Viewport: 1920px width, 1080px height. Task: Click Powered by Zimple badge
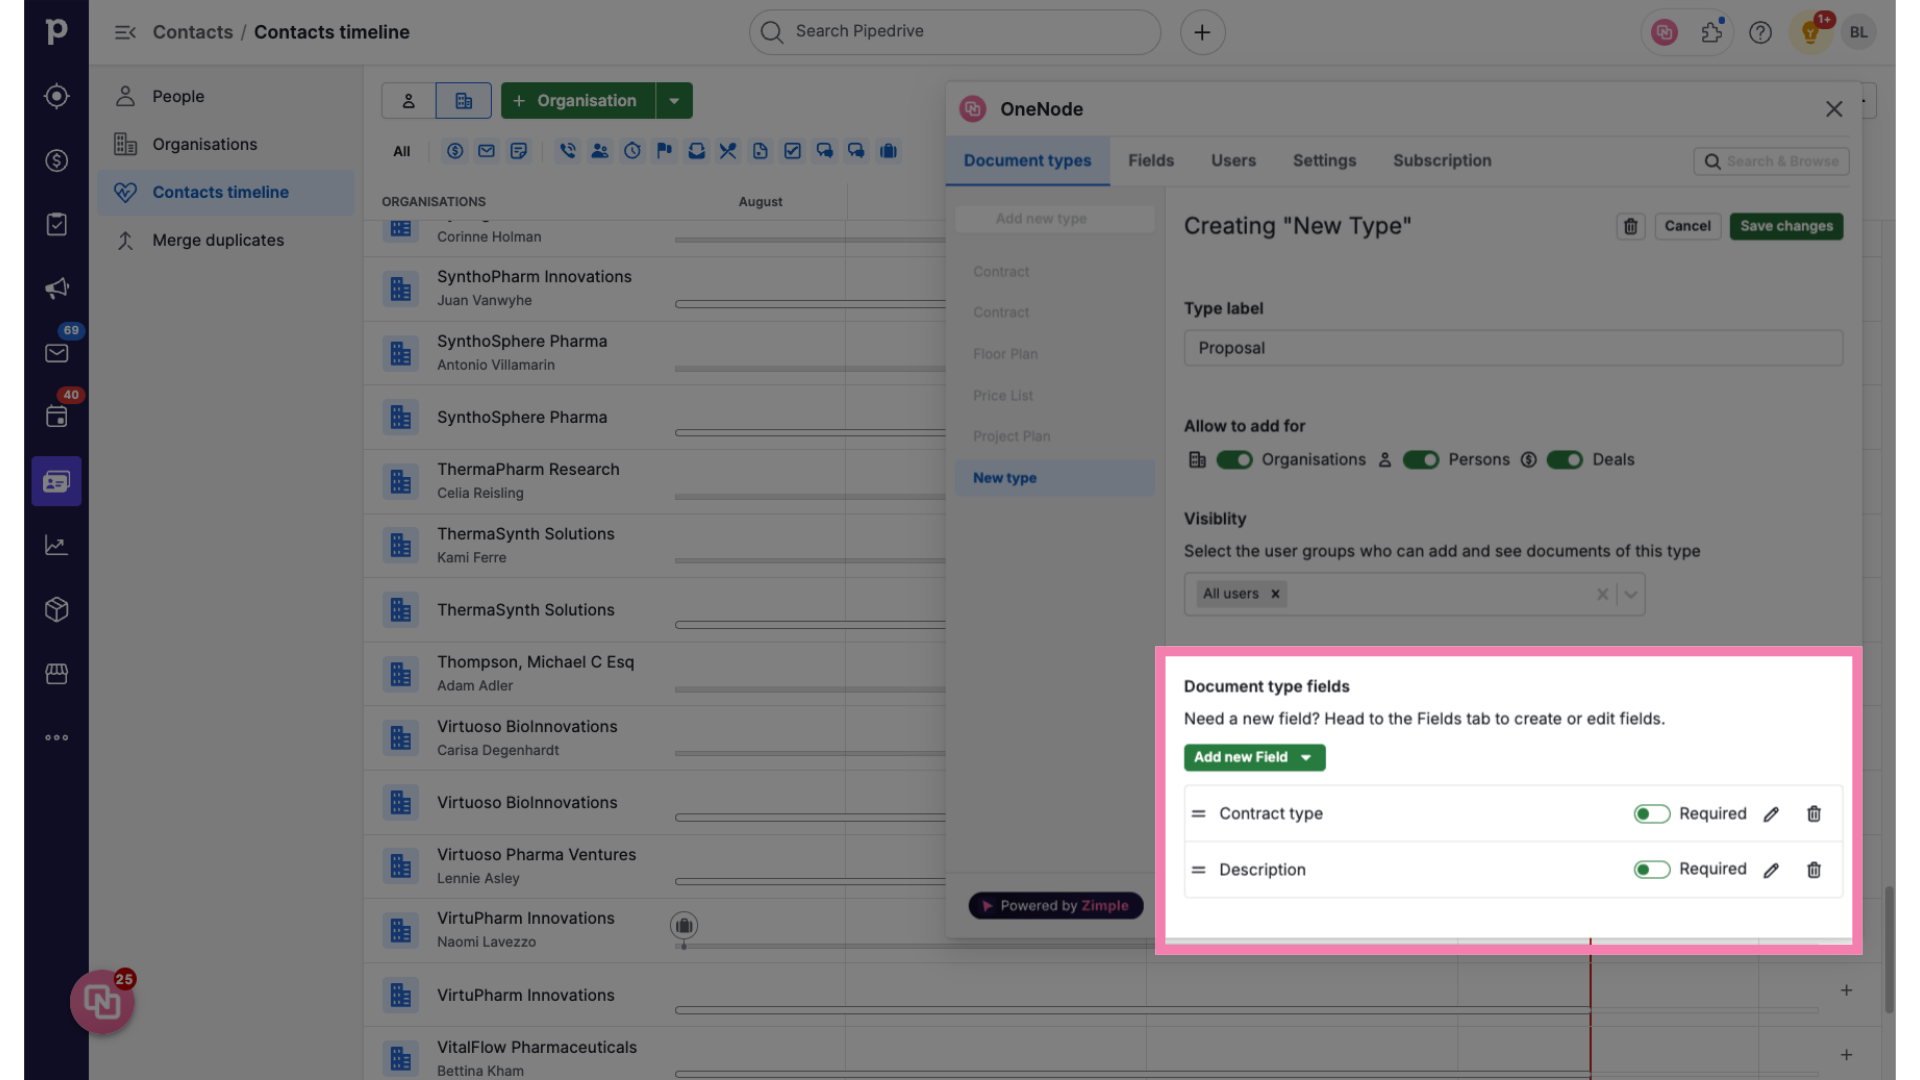[1056, 906]
